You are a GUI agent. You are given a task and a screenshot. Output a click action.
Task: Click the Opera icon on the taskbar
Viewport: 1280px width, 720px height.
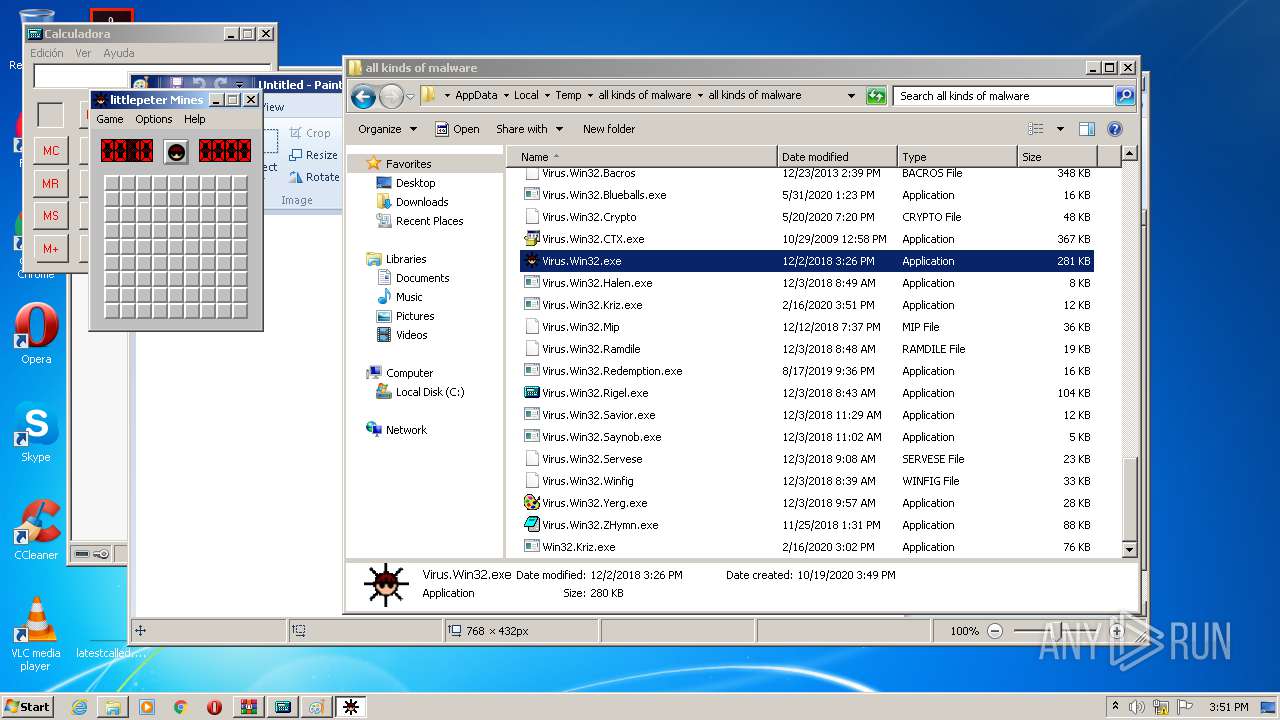[214, 707]
